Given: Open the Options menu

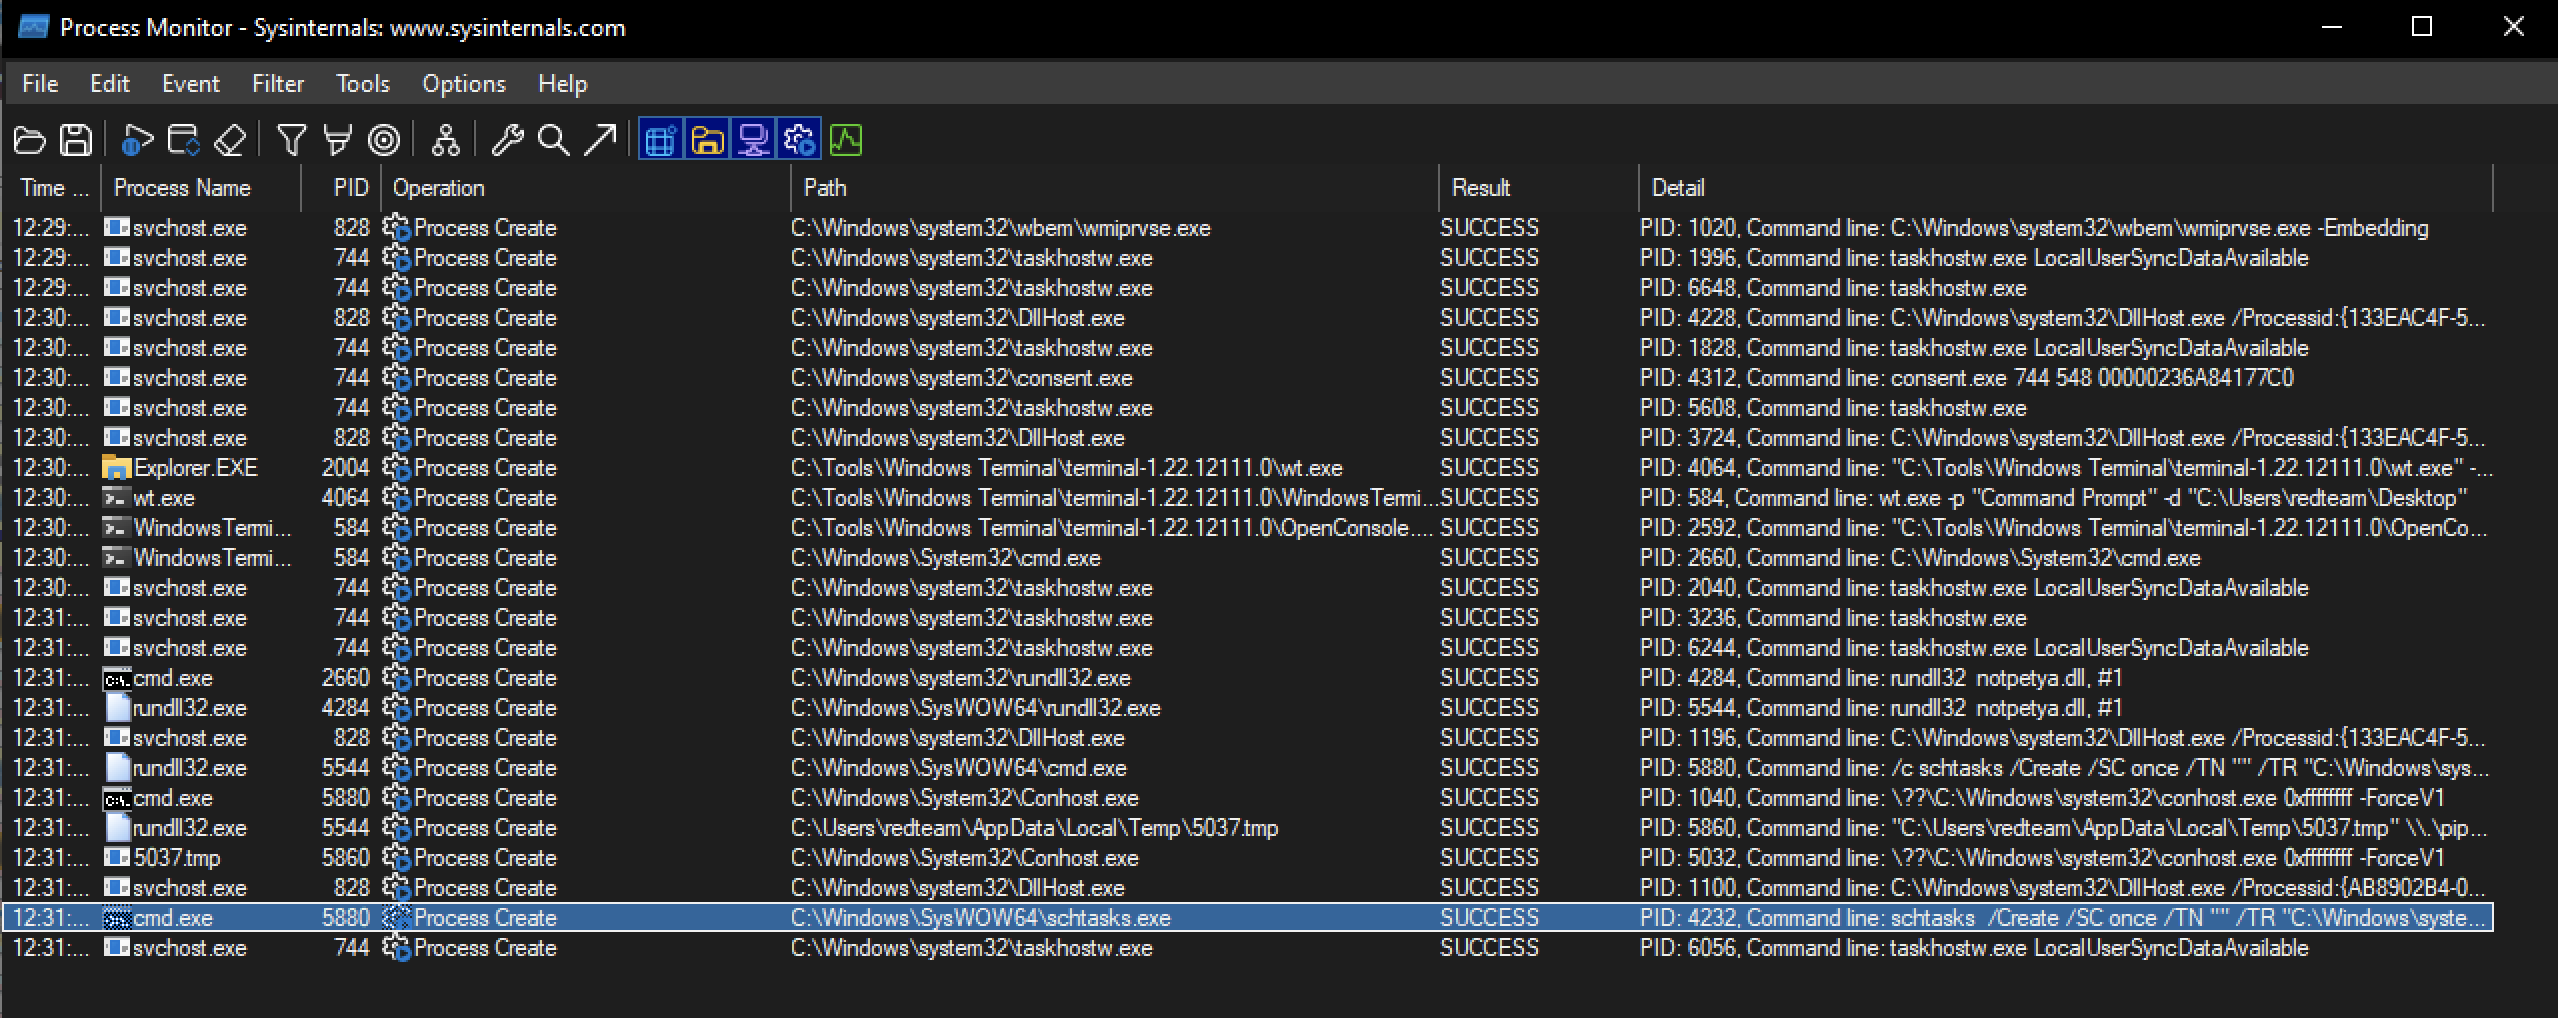Looking at the screenshot, I should pyautogui.click(x=464, y=84).
